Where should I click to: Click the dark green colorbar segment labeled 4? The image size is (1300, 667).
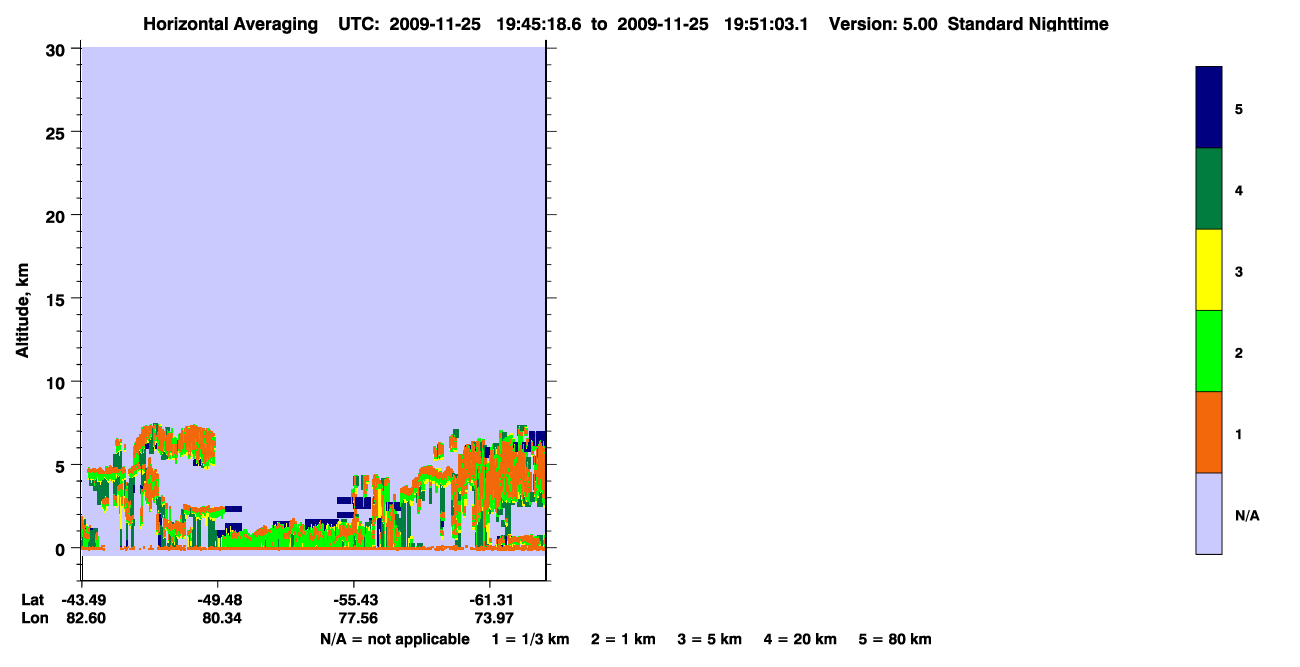[x=1209, y=189]
